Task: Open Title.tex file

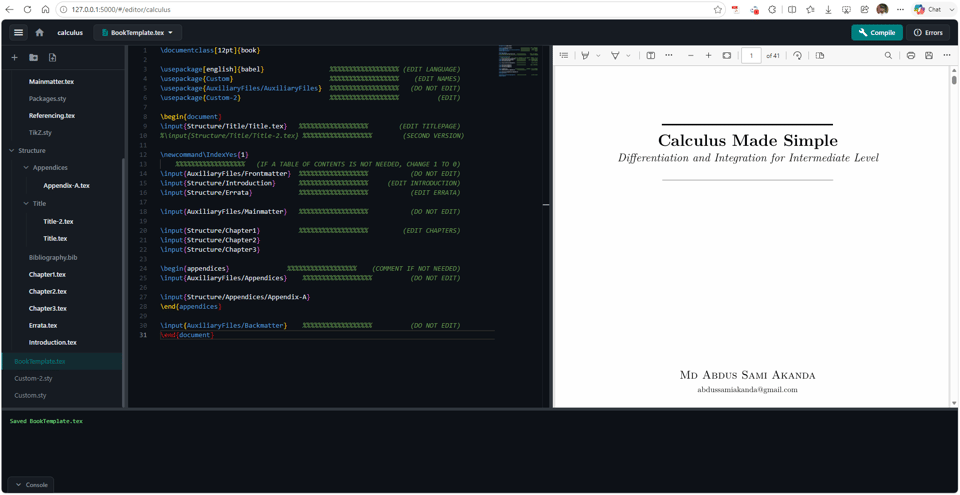Action: pyautogui.click(x=55, y=239)
